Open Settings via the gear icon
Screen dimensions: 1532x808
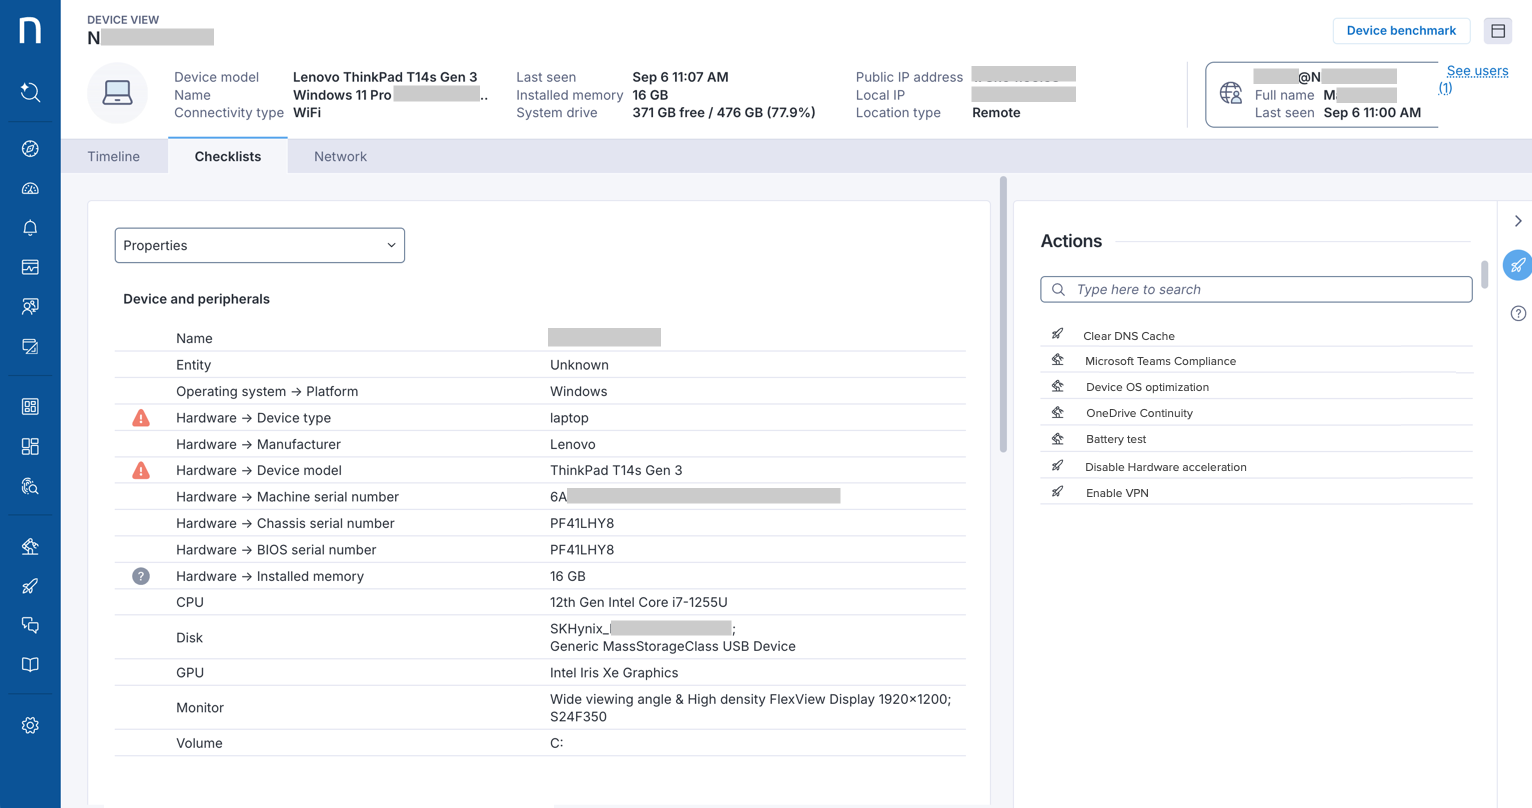click(29, 724)
